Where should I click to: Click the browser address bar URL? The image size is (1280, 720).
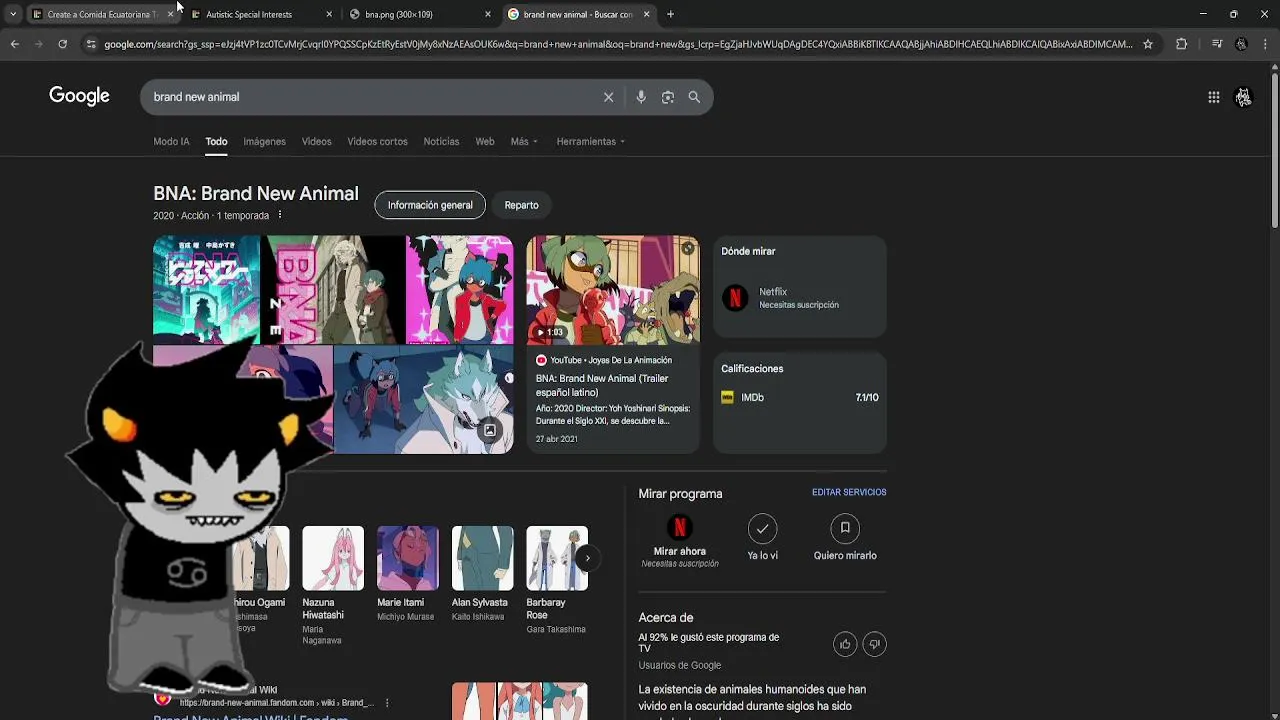[x=617, y=44]
